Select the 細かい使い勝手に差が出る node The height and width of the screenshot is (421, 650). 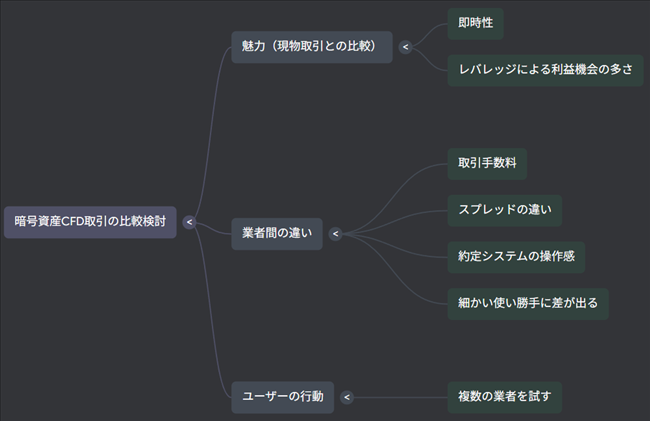point(528,303)
